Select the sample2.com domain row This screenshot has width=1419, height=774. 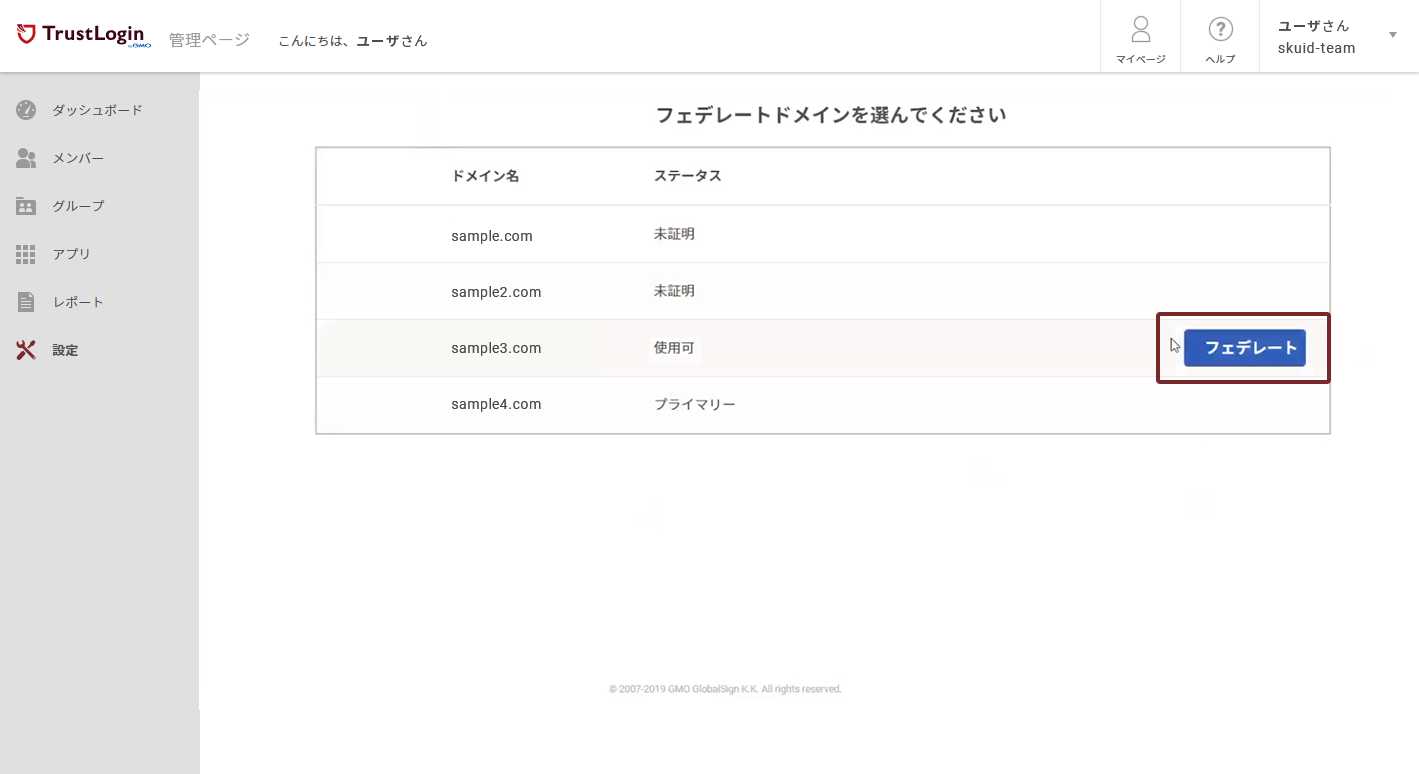coord(495,292)
